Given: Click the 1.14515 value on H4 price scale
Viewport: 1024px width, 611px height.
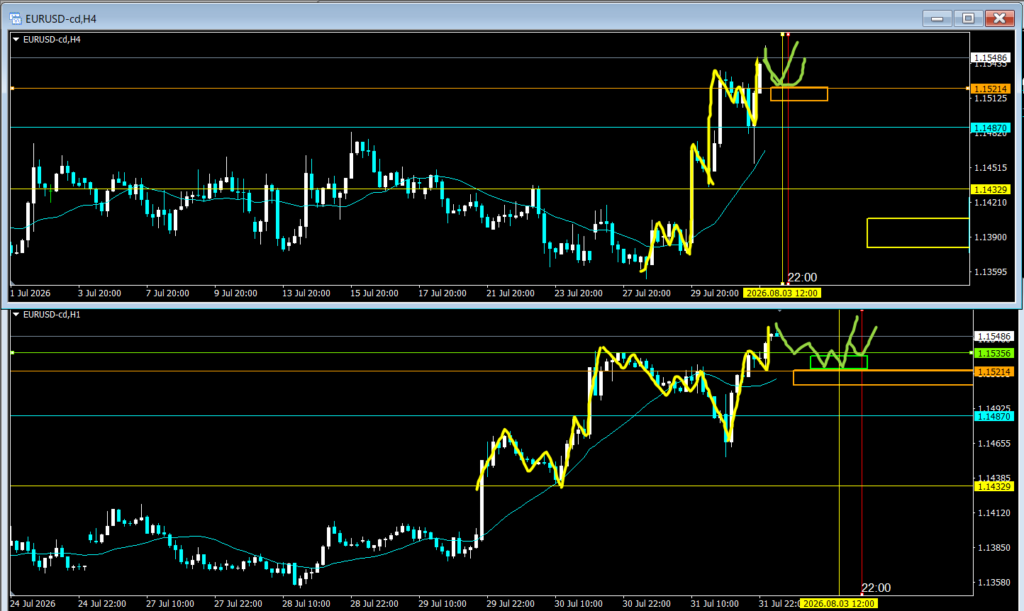Looking at the screenshot, I should (x=990, y=168).
